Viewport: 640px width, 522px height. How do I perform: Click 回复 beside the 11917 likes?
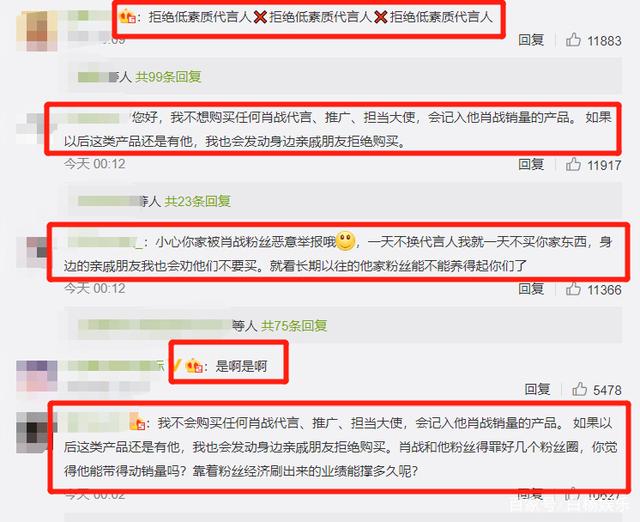(x=531, y=164)
